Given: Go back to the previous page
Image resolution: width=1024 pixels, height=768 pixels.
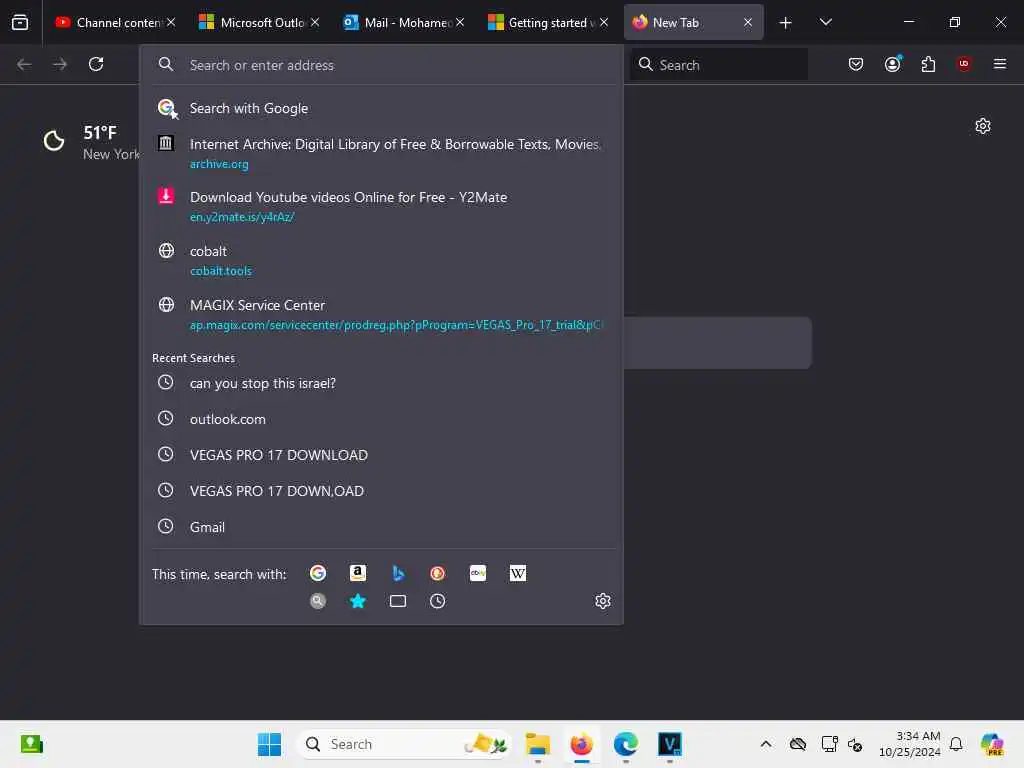Looking at the screenshot, I should (x=24, y=64).
